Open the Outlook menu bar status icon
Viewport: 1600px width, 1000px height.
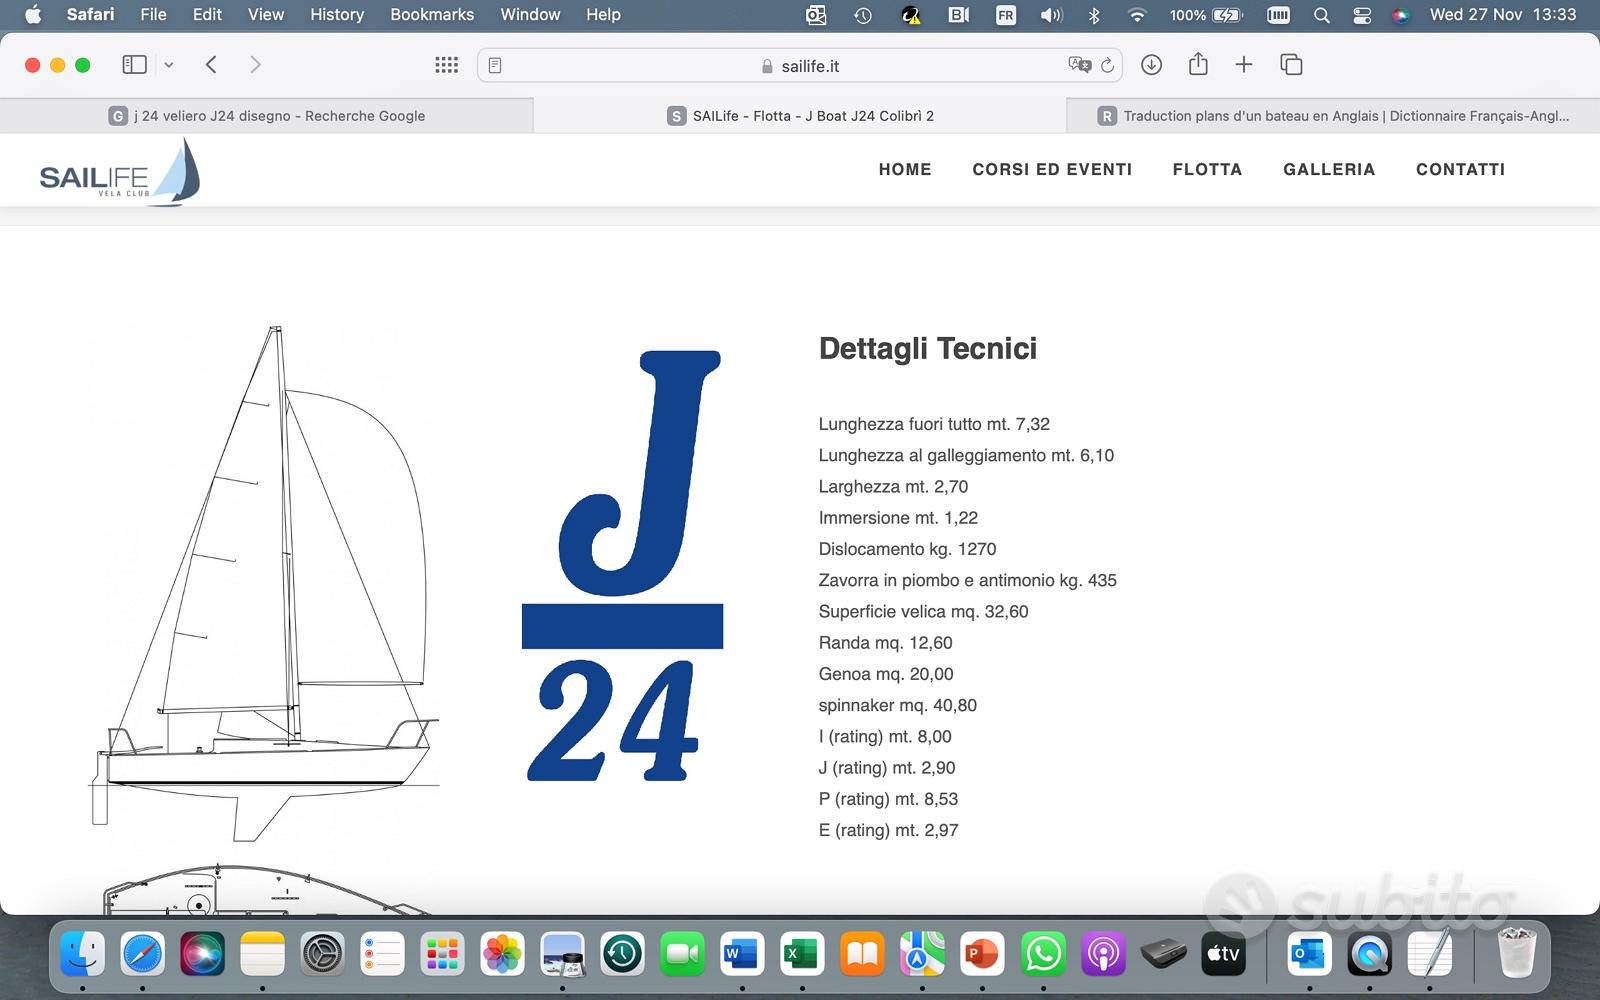click(816, 15)
